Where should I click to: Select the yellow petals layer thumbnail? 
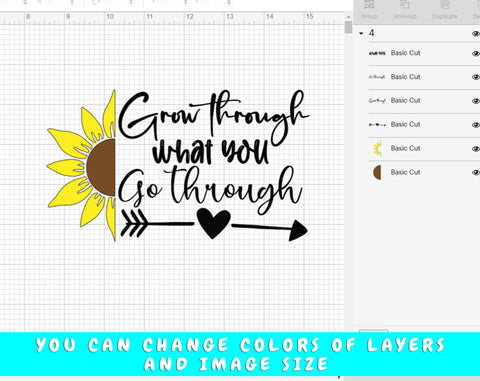coord(377,148)
